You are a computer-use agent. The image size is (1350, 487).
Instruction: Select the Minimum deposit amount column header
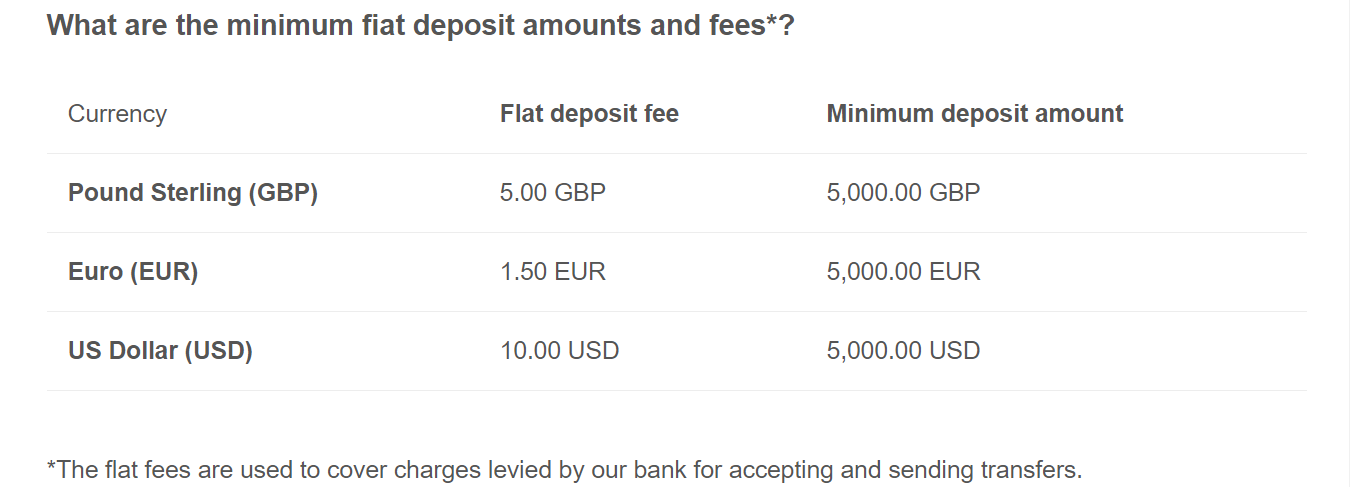point(975,114)
